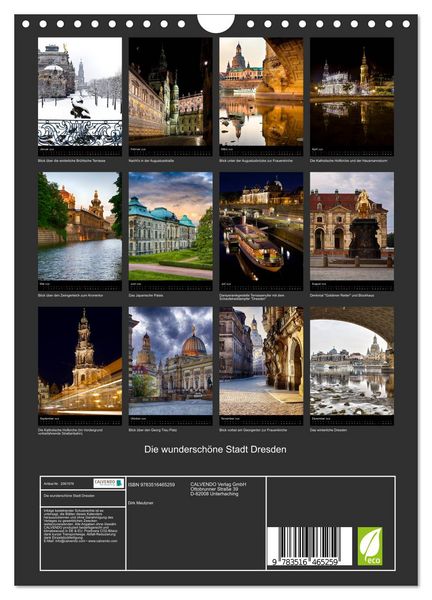This screenshot has width=432, height=600.
Task: Click caption 'Das Japanische Palais'
Action: (x=146, y=295)
